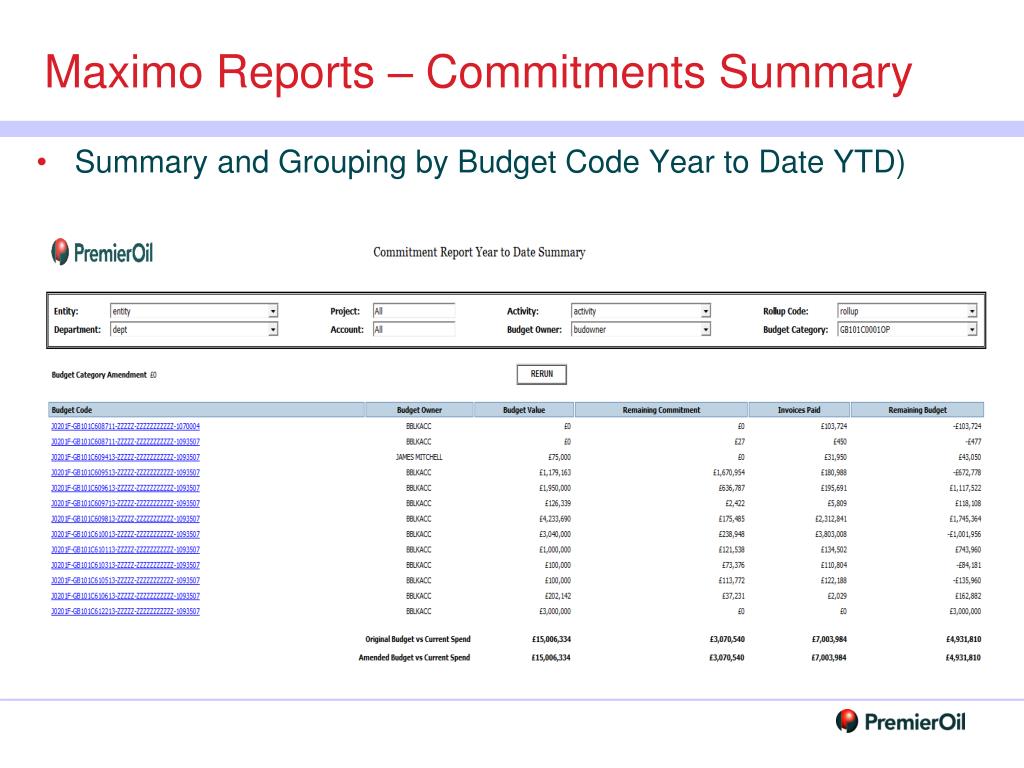Open budget code link ending in 1070004
The width and height of the screenshot is (1024, 768).
coord(125,426)
